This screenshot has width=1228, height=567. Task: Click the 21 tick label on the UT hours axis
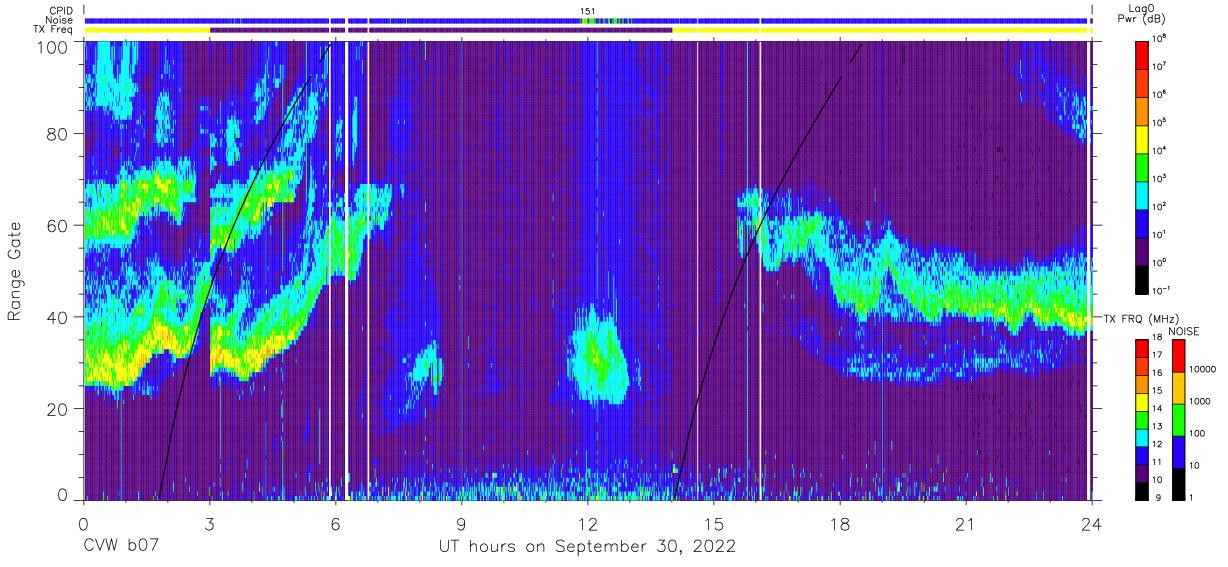point(966,524)
